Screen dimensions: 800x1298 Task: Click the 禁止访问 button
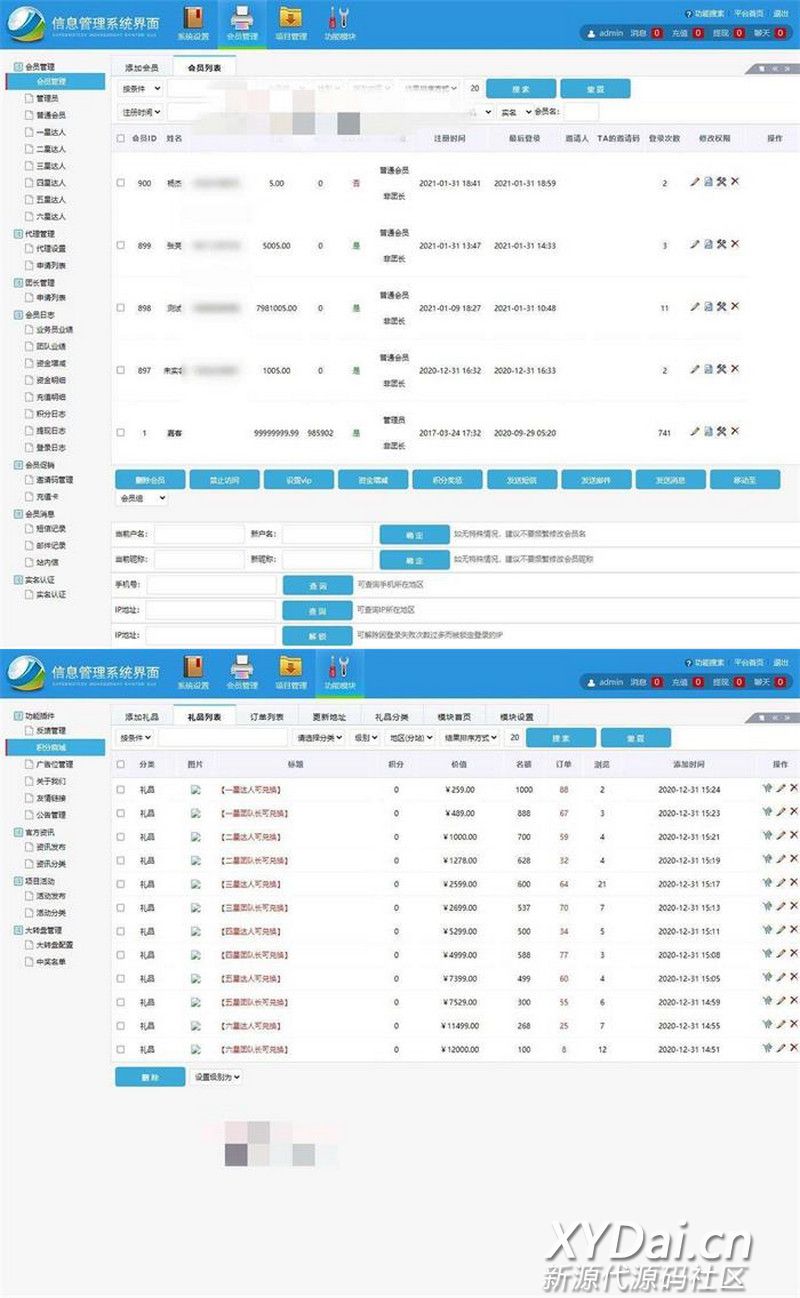(x=224, y=479)
